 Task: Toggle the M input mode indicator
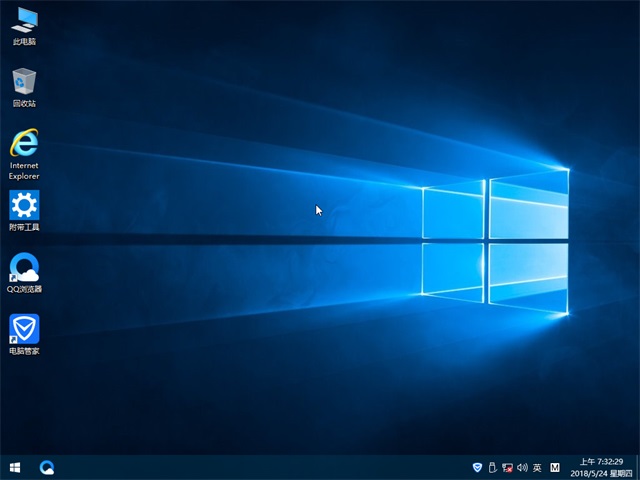[555, 467]
